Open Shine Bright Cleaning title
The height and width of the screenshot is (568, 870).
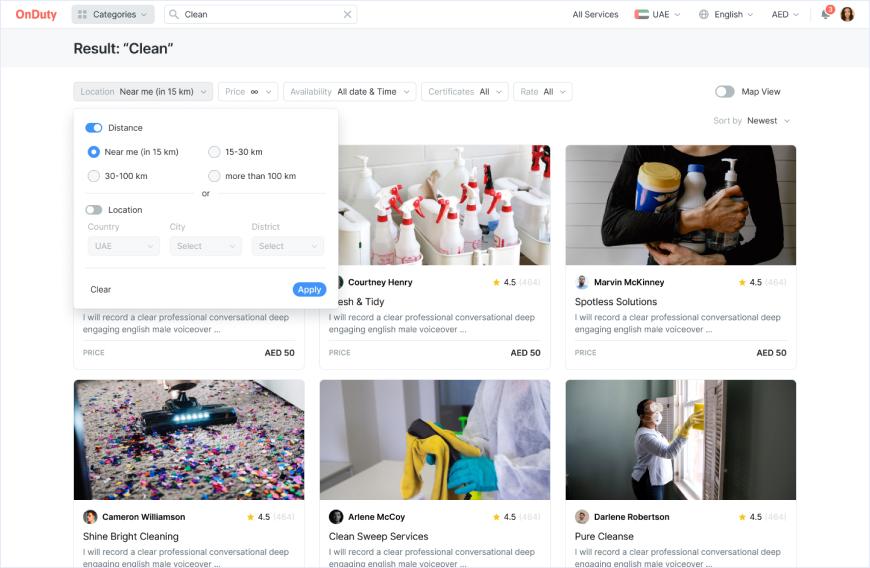click(x=130, y=536)
